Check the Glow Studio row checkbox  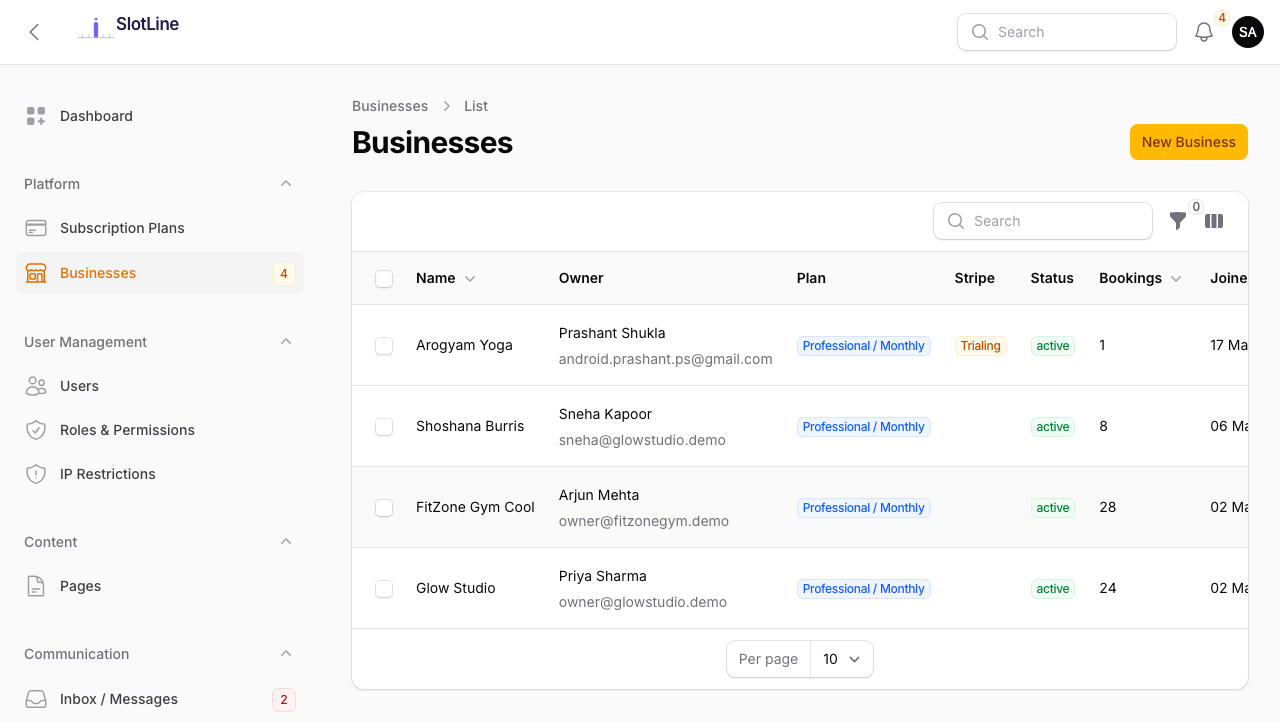click(x=384, y=589)
